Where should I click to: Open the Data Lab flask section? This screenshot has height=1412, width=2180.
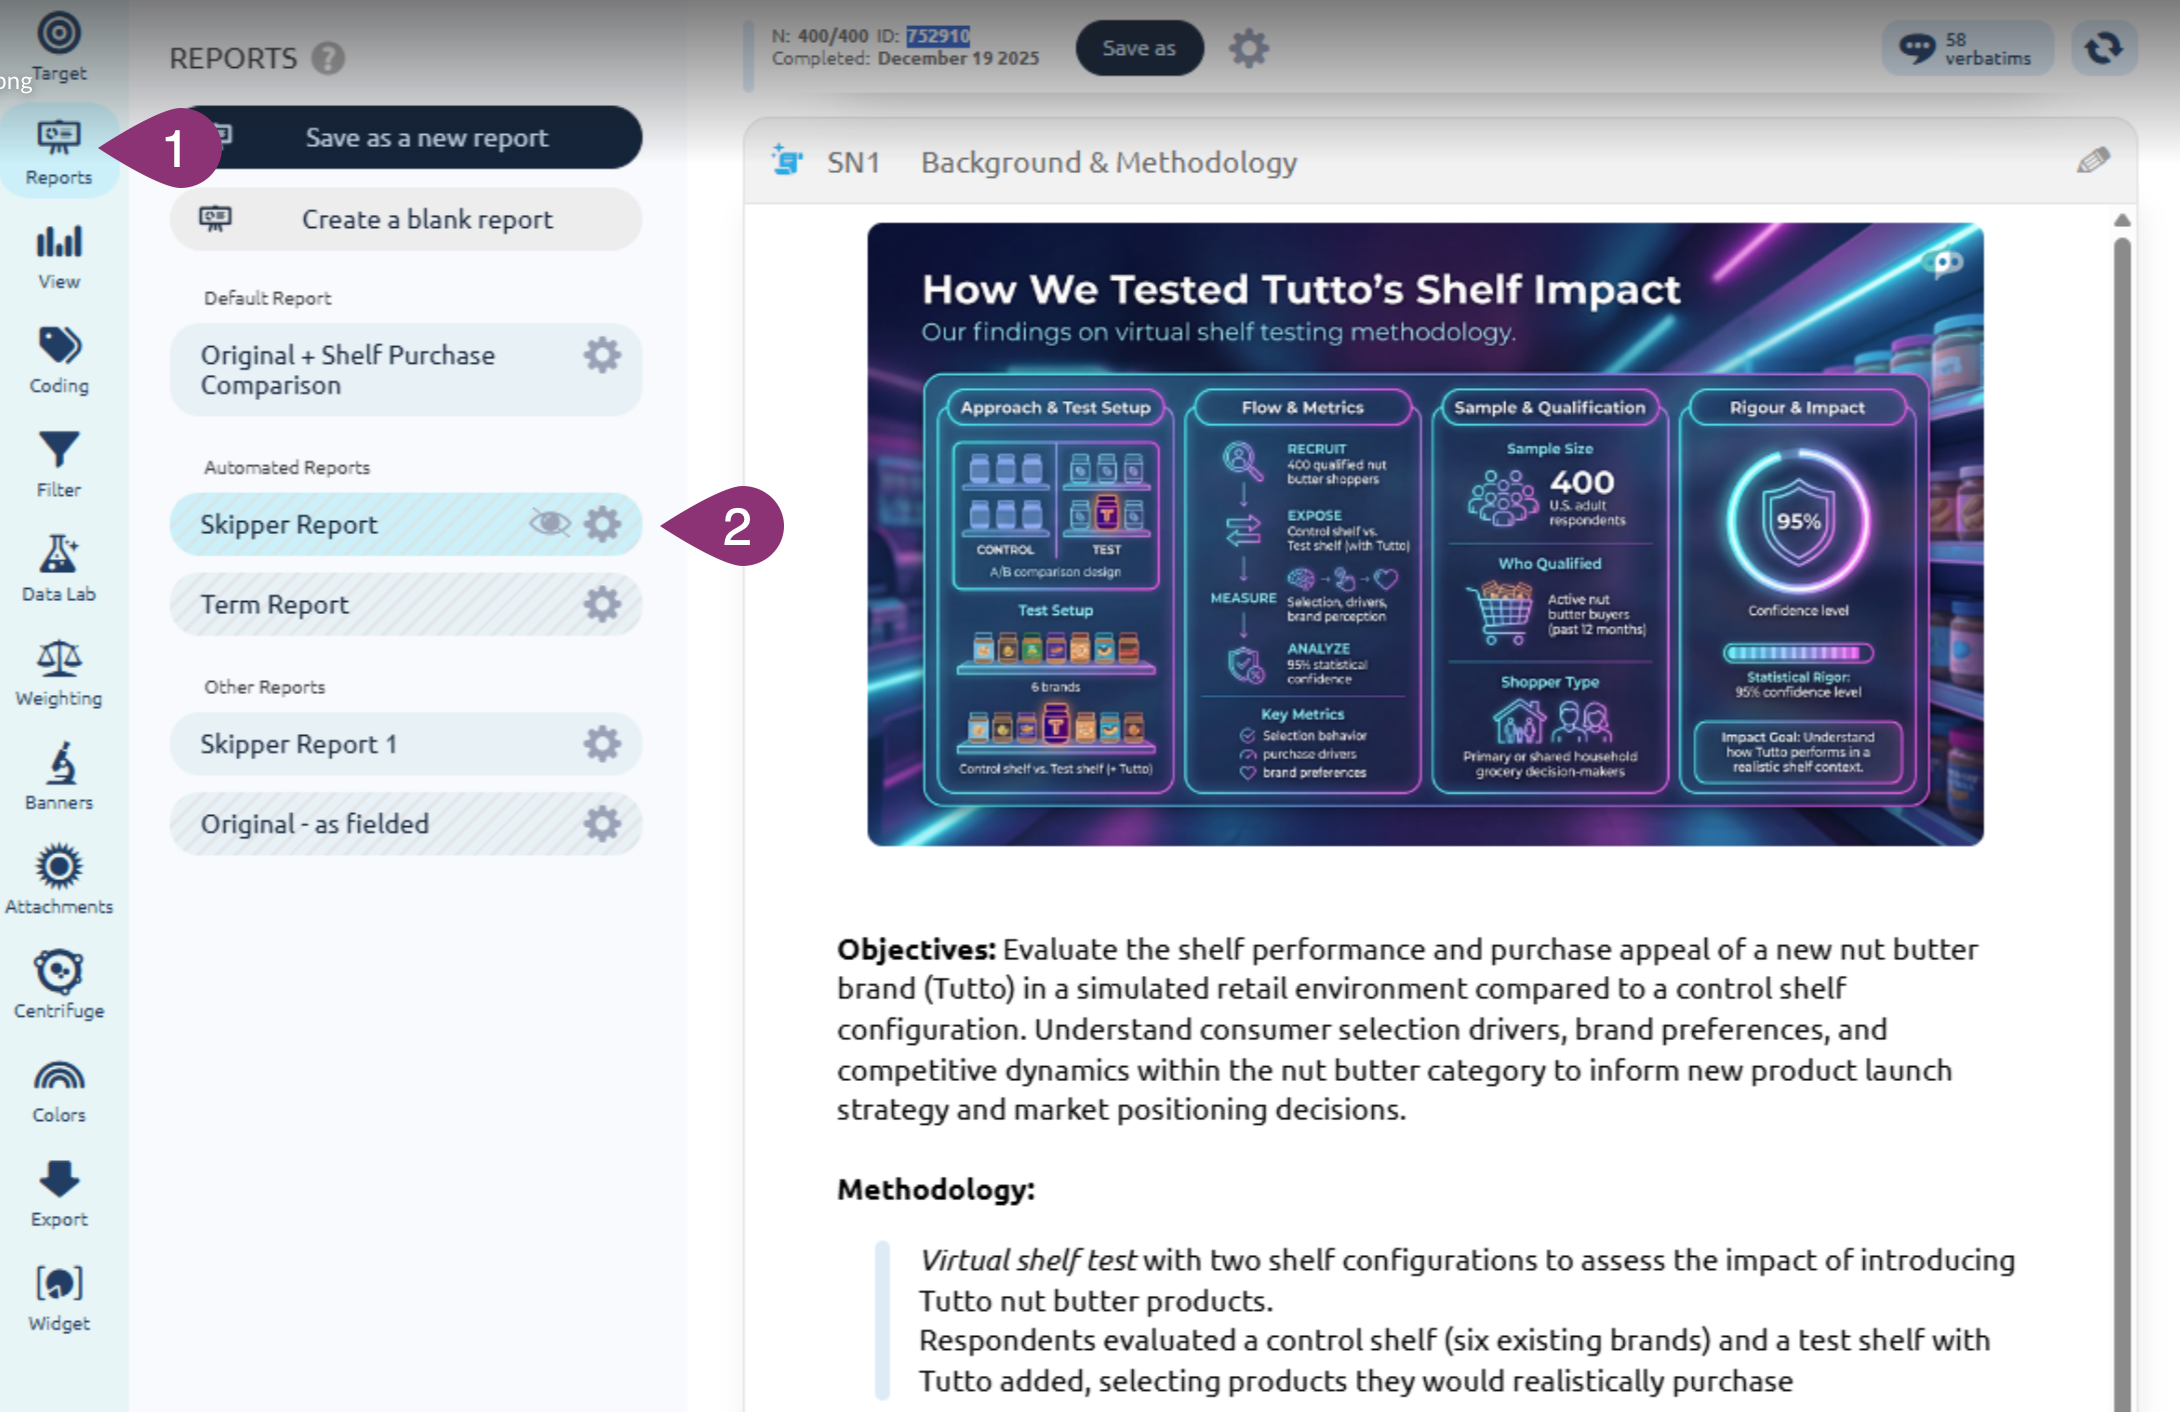(x=59, y=568)
